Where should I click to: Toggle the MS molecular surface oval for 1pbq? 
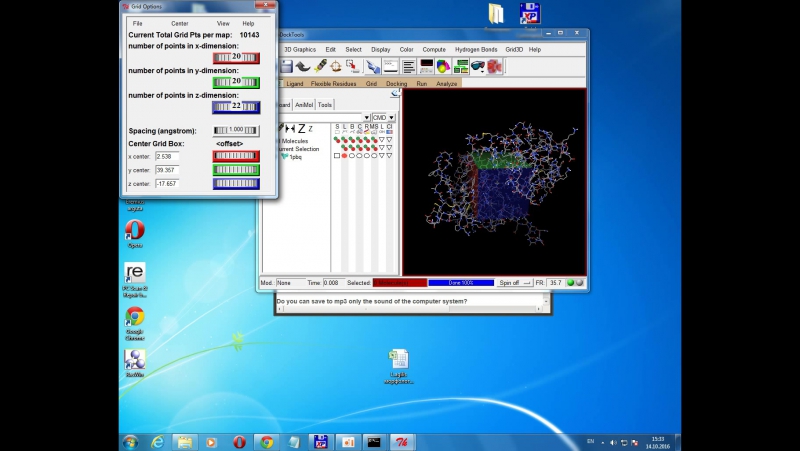coord(374,156)
